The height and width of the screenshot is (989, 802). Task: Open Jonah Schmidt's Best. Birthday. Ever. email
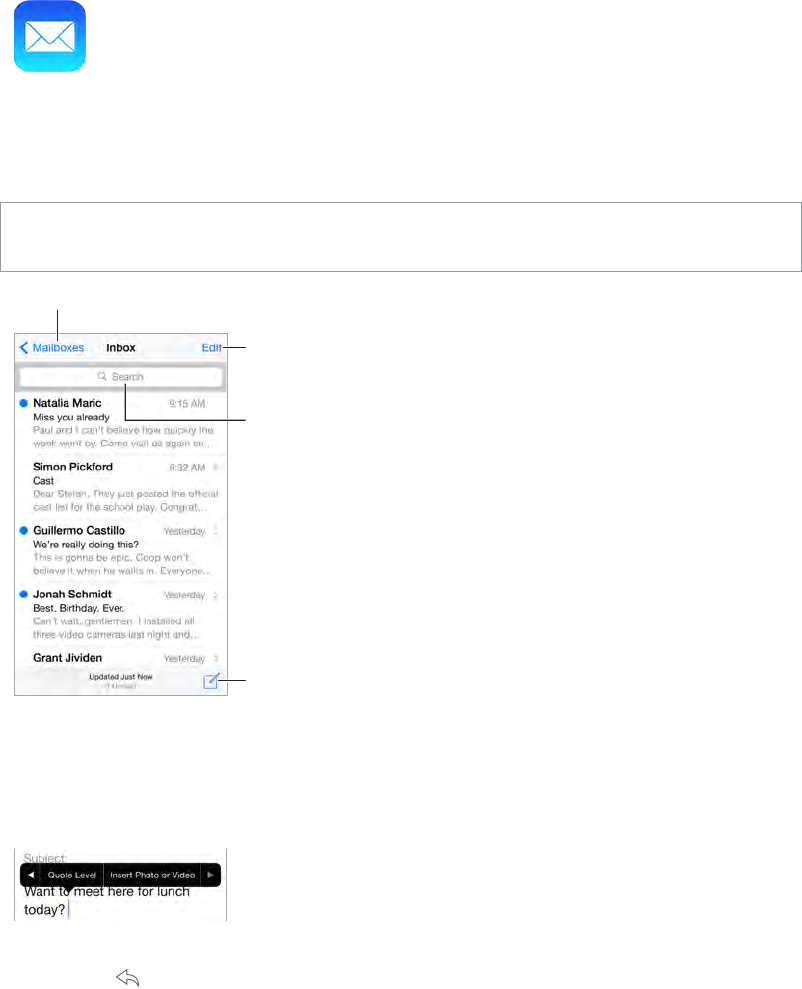(120, 614)
